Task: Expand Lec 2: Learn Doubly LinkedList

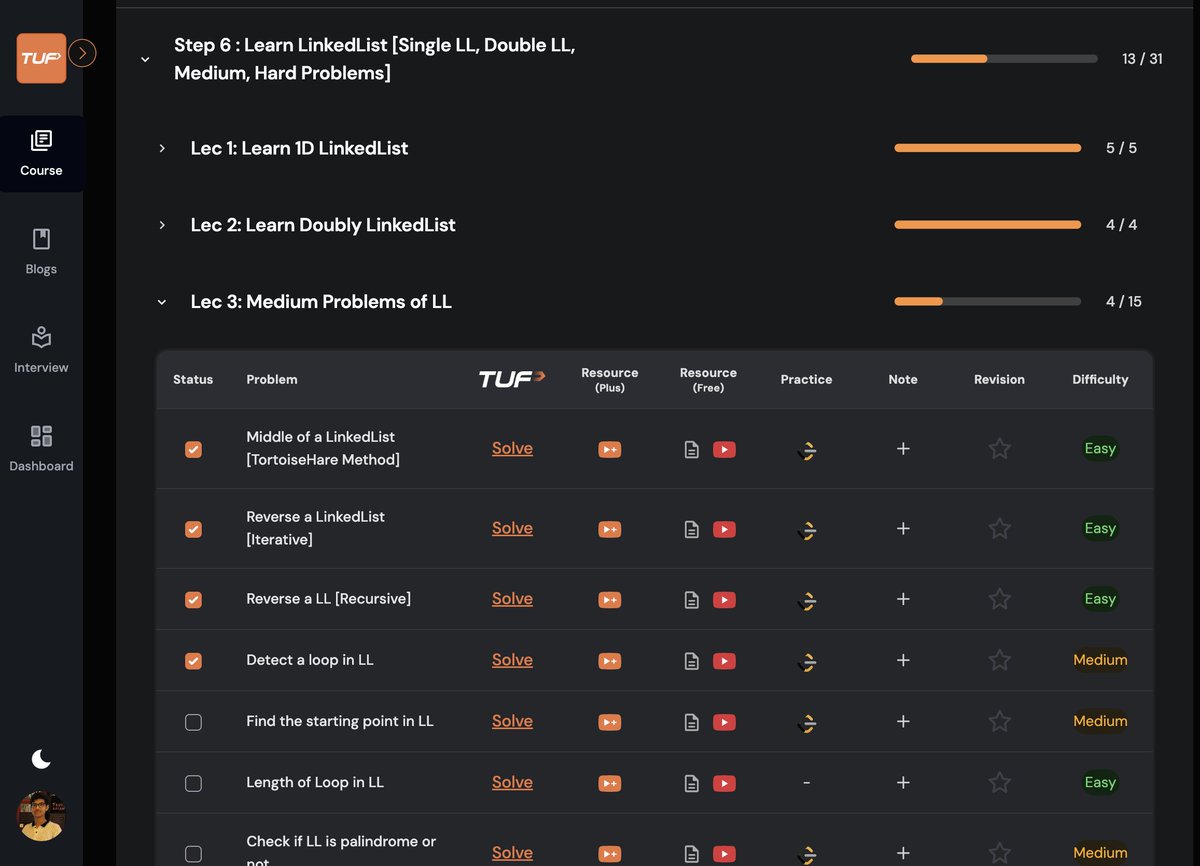Action: pyautogui.click(x=162, y=225)
